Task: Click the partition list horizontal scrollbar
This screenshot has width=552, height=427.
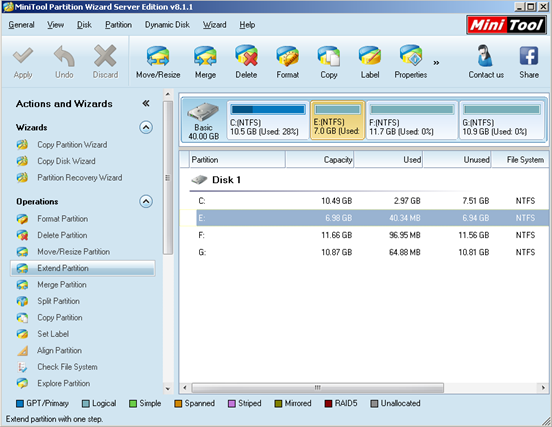Action: tap(318, 388)
